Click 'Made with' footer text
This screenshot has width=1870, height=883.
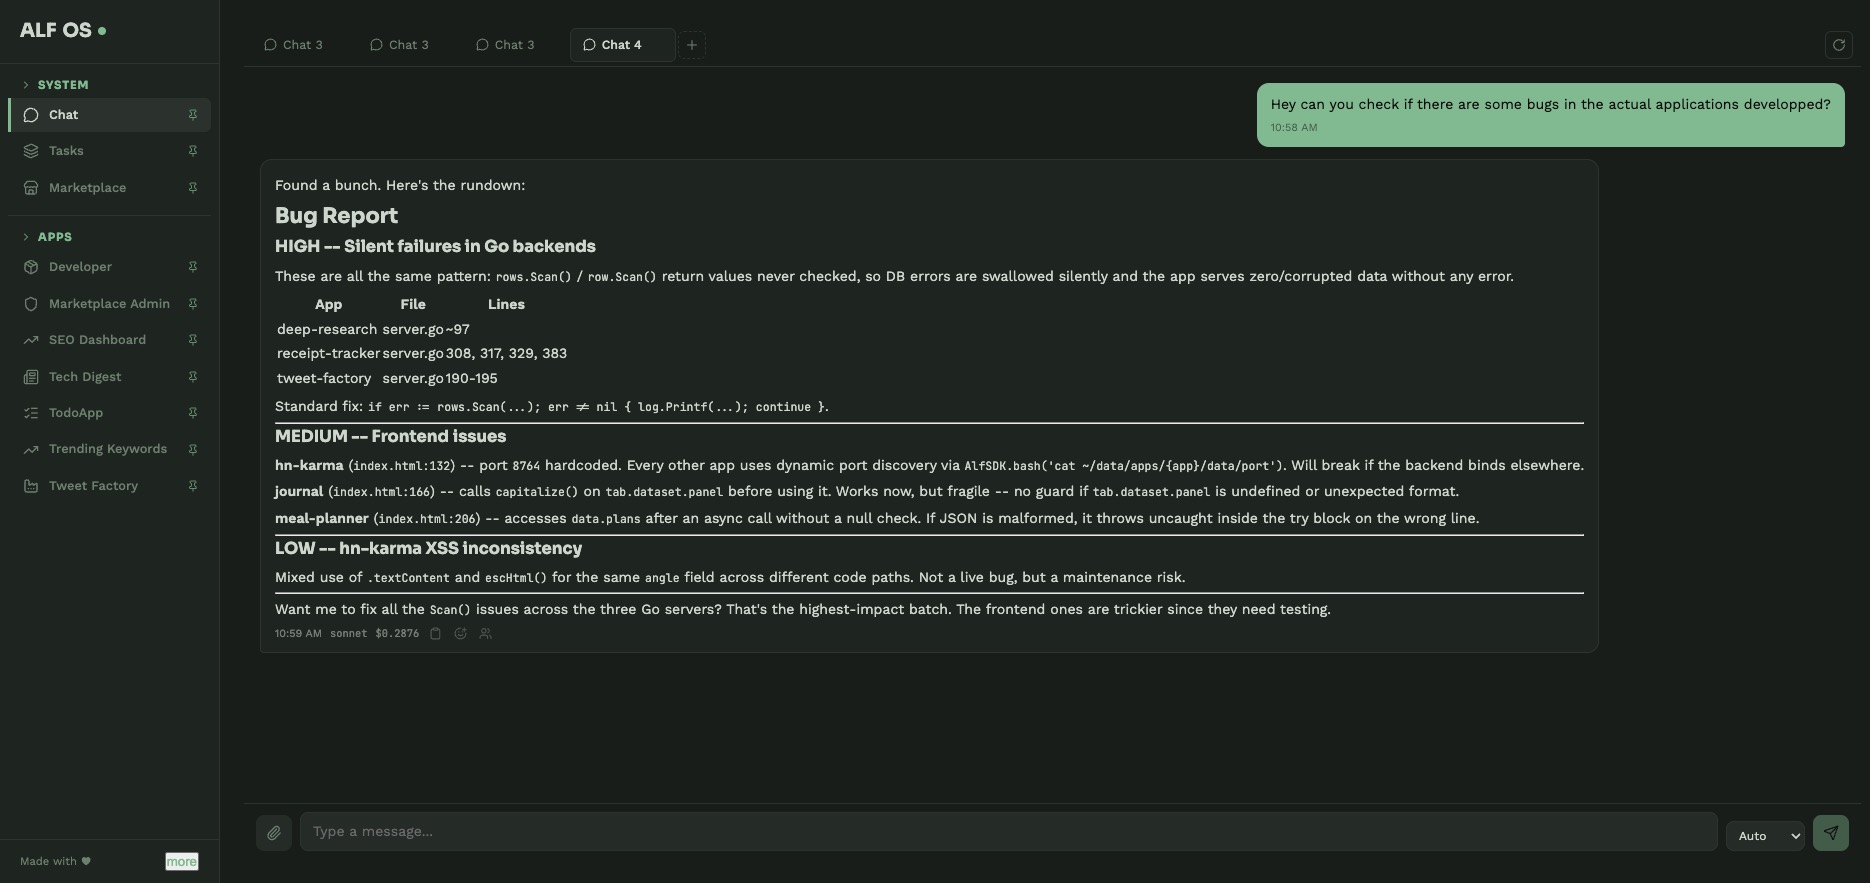[x=48, y=861]
